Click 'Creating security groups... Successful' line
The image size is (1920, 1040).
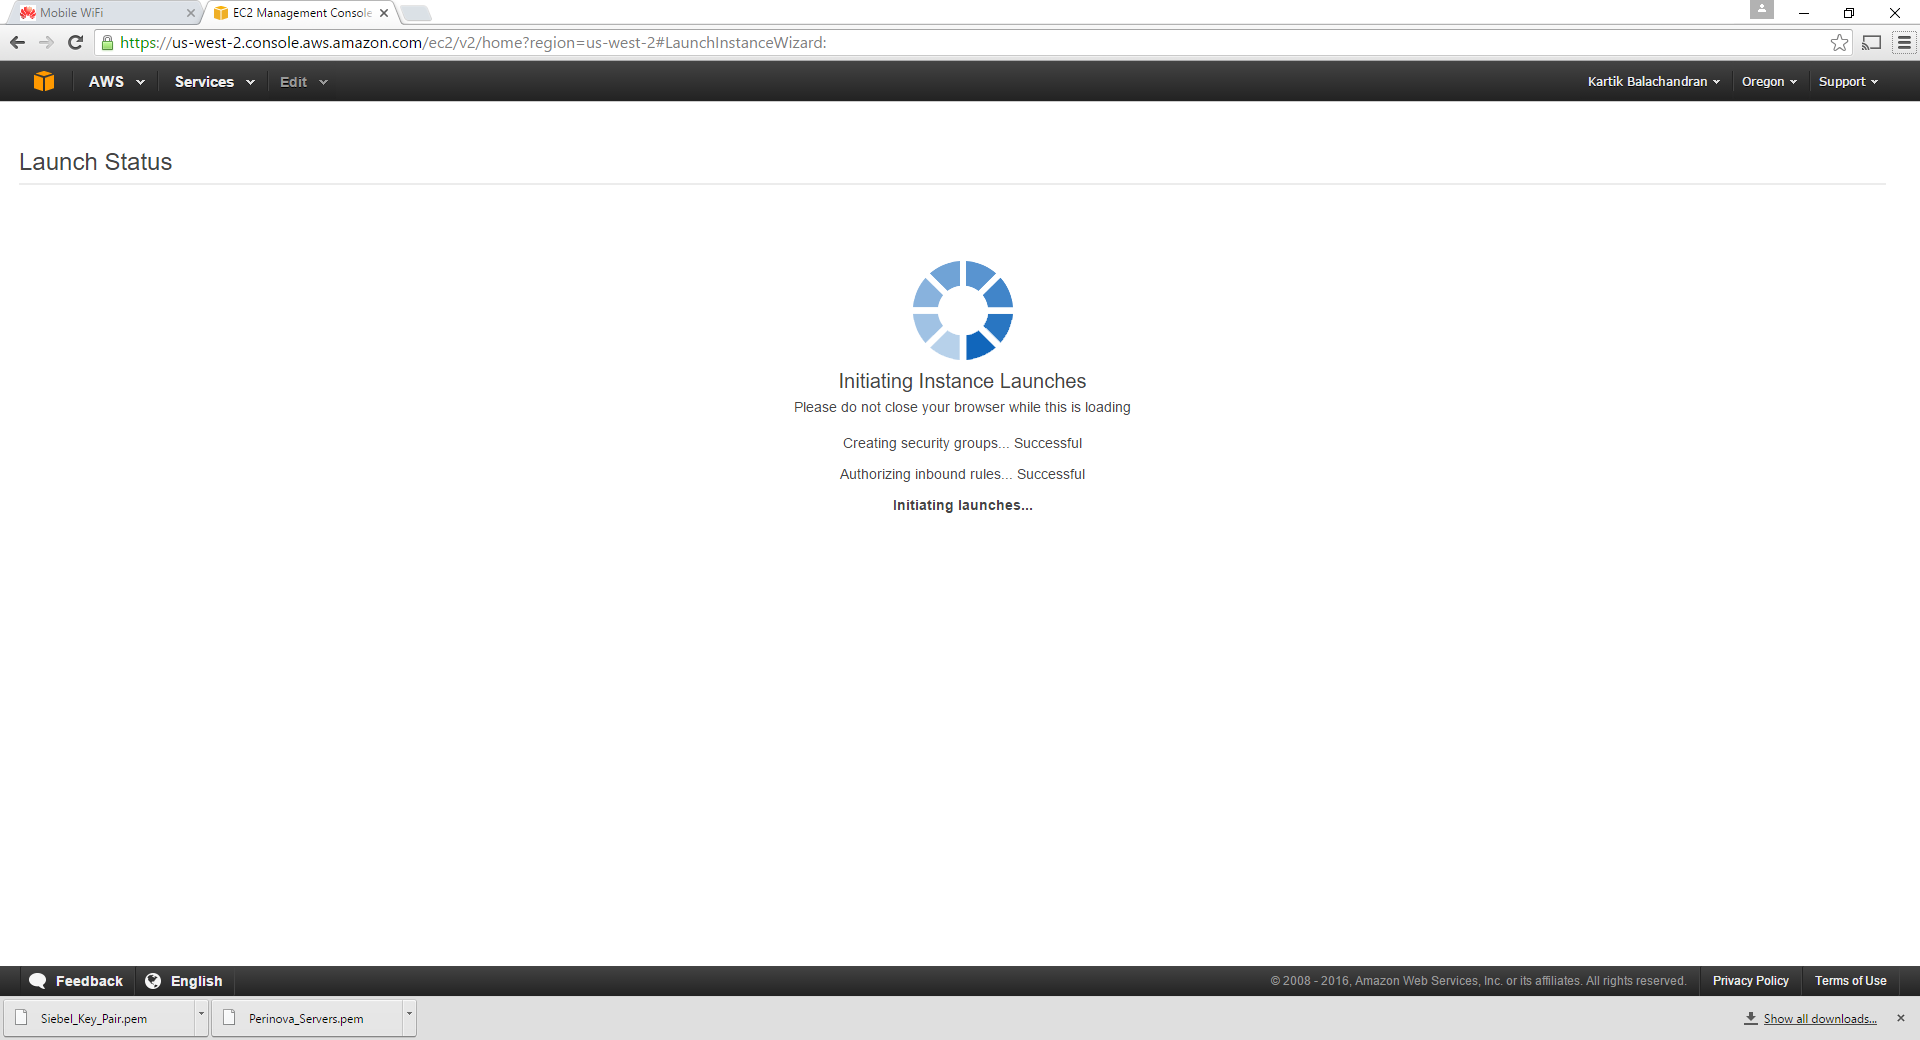point(962,443)
